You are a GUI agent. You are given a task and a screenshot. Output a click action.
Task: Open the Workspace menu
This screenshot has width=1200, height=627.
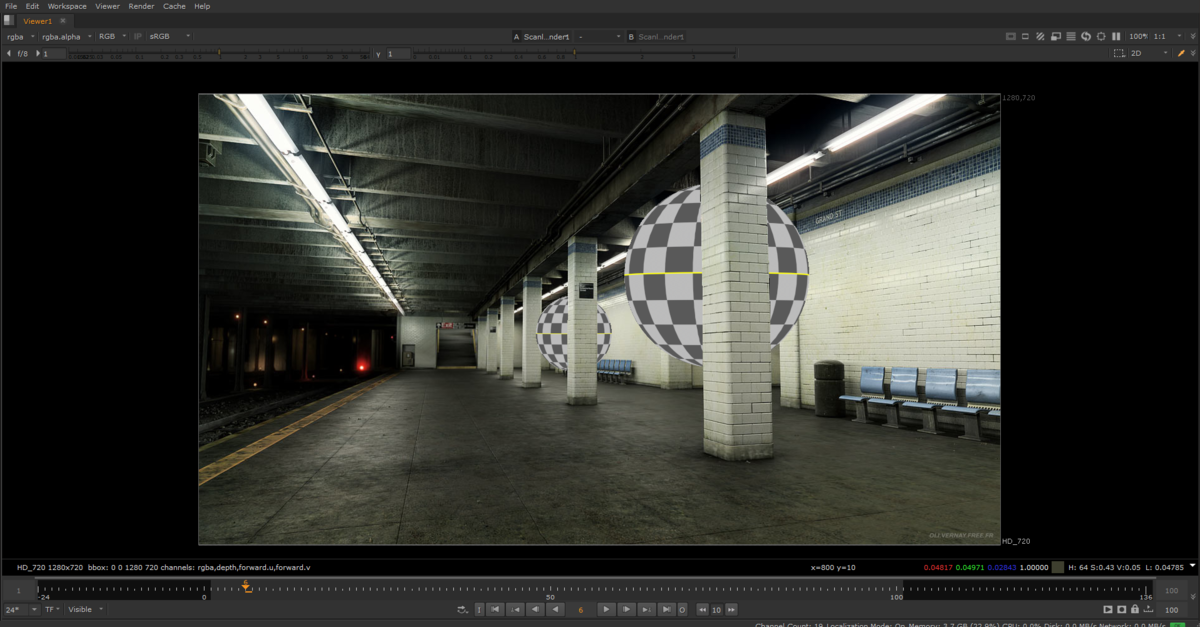click(x=67, y=6)
